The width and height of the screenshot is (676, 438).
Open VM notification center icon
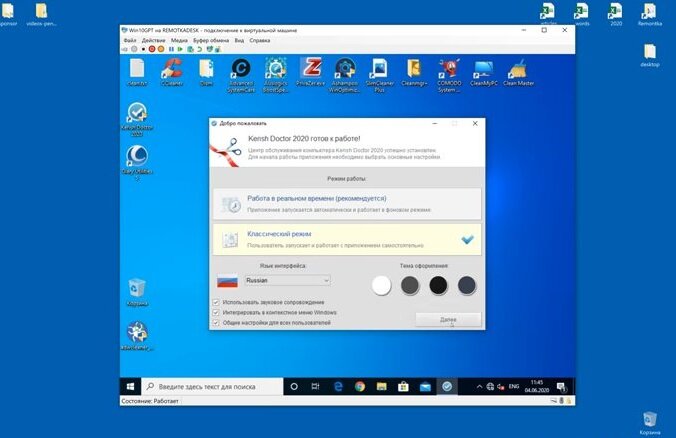coord(561,387)
